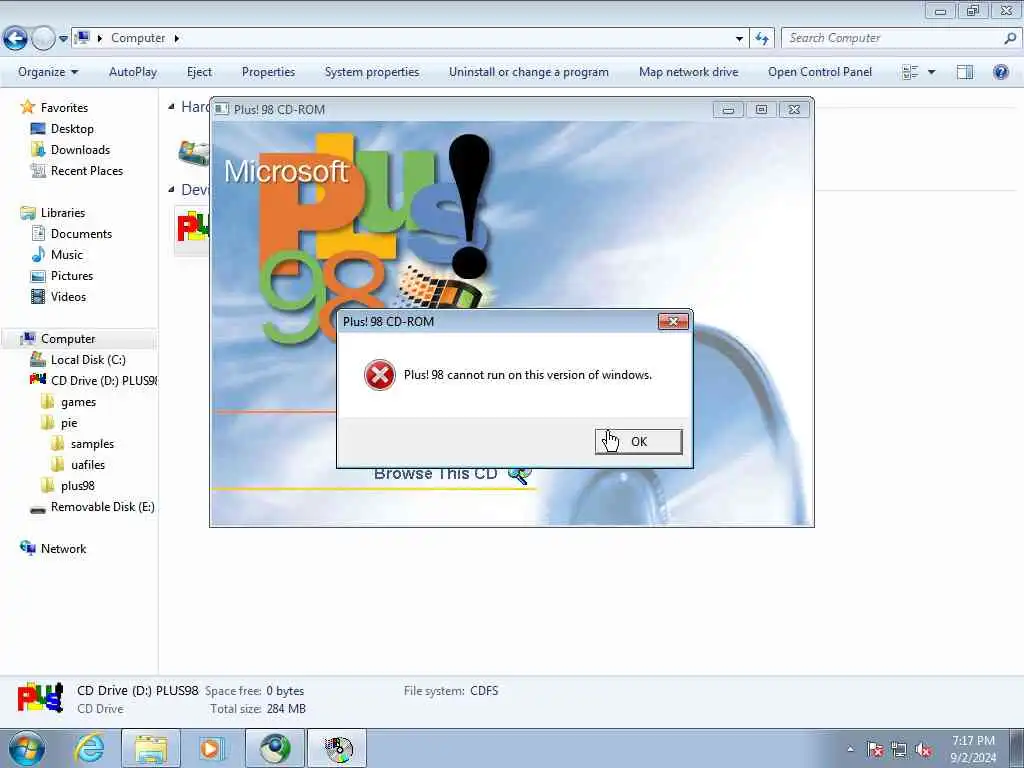Open the taskbar clock and date
The height and width of the screenshot is (768, 1024).
pyautogui.click(x=973, y=749)
